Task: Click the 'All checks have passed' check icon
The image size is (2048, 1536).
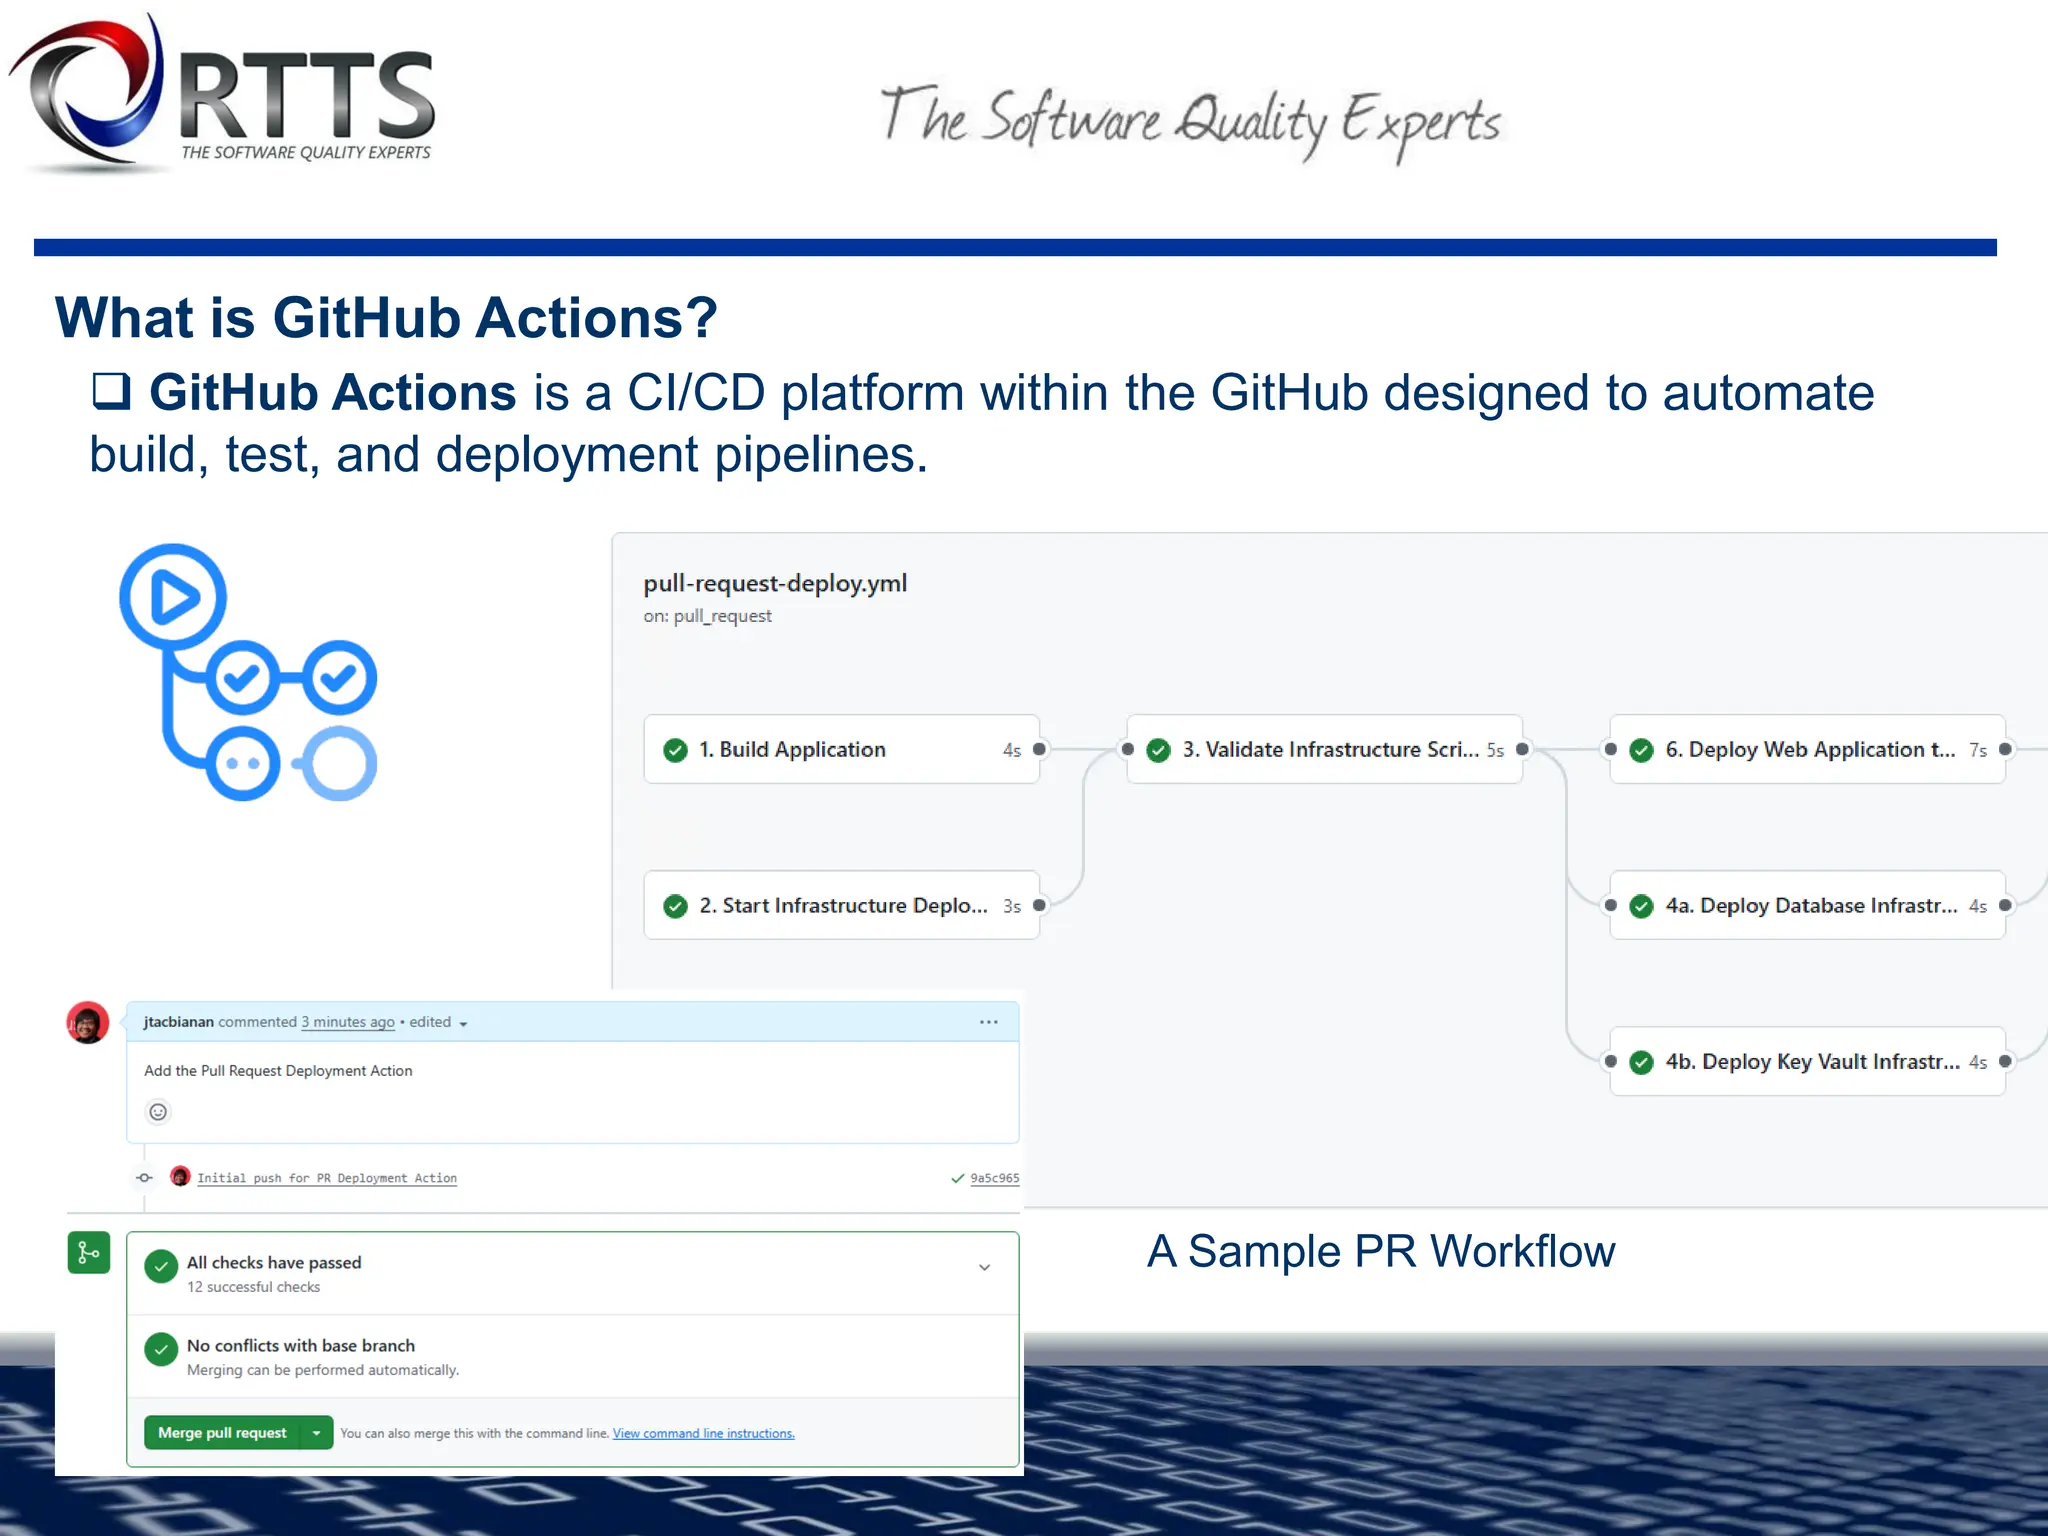Action: (x=161, y=1266)
